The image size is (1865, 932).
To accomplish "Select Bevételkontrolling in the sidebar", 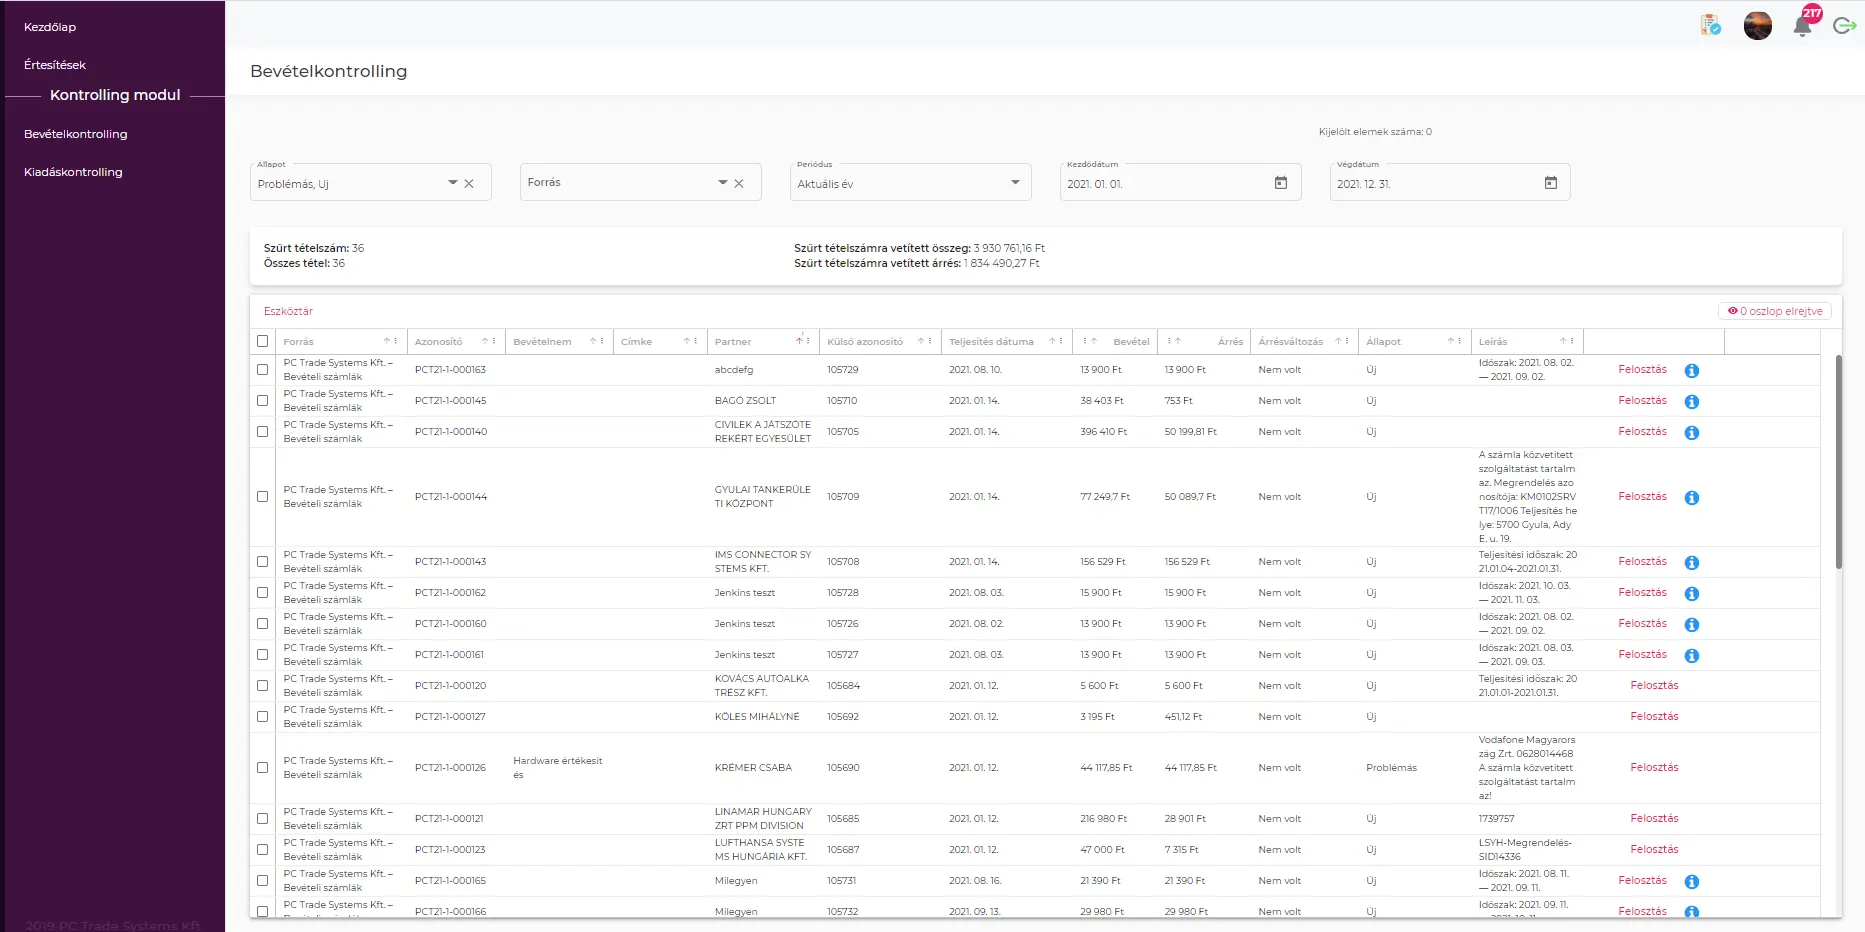I will [76, 134].
